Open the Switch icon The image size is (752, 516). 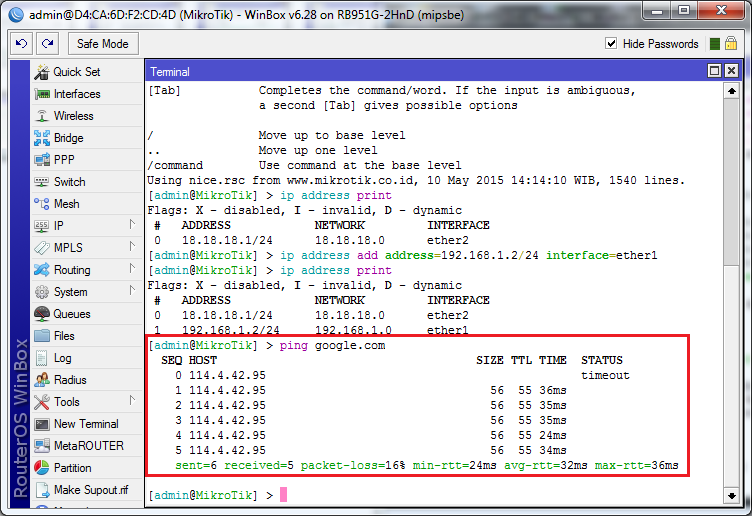tap(42, 182)
